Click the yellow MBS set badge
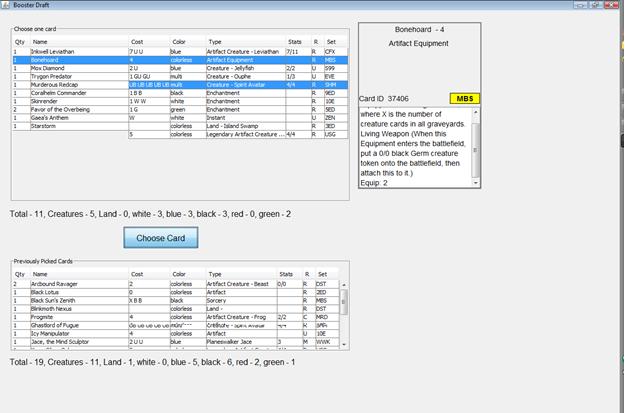The width and height of the screenshot is (640, 413). 464,99
